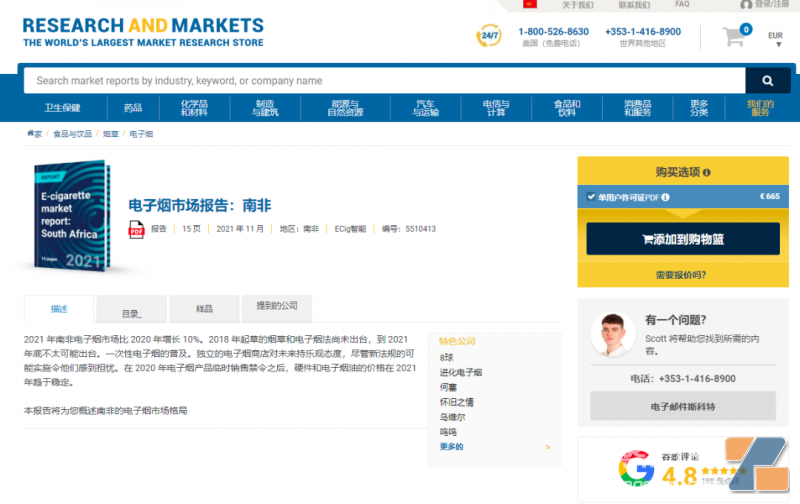The image size is (800, 504).
Task: Open the shopping cart icon
Action: point(736,35)
